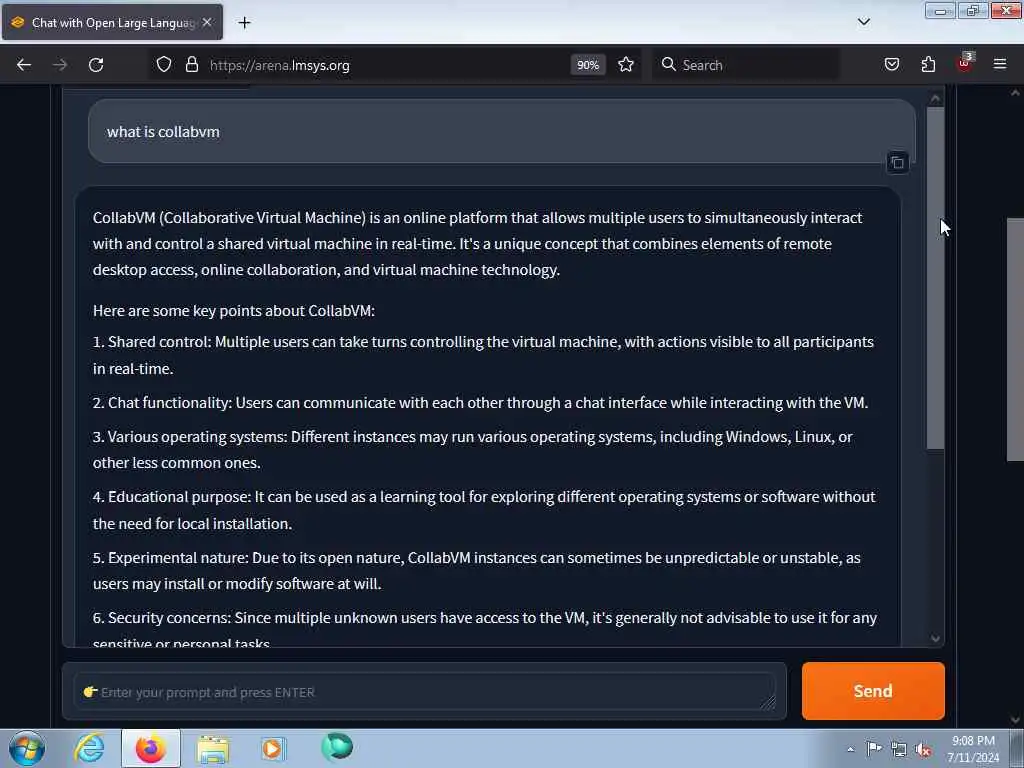The width and height of the screenshot is (1024, 768).
Task: Click the '4. Educational purpose' list item
Action: (x=484, y=510)
